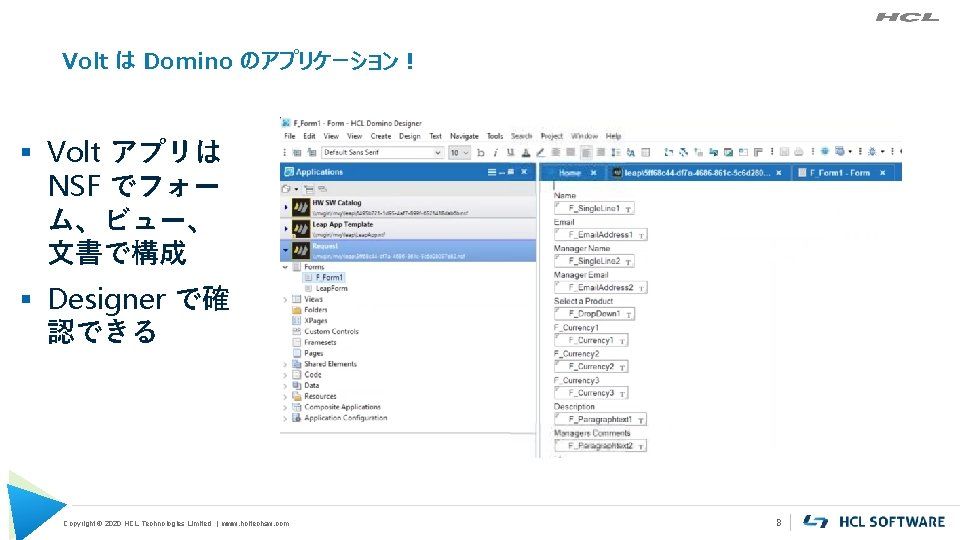Collapse the Forms node
Screen dimensions: 960x540
click(285, 267)
